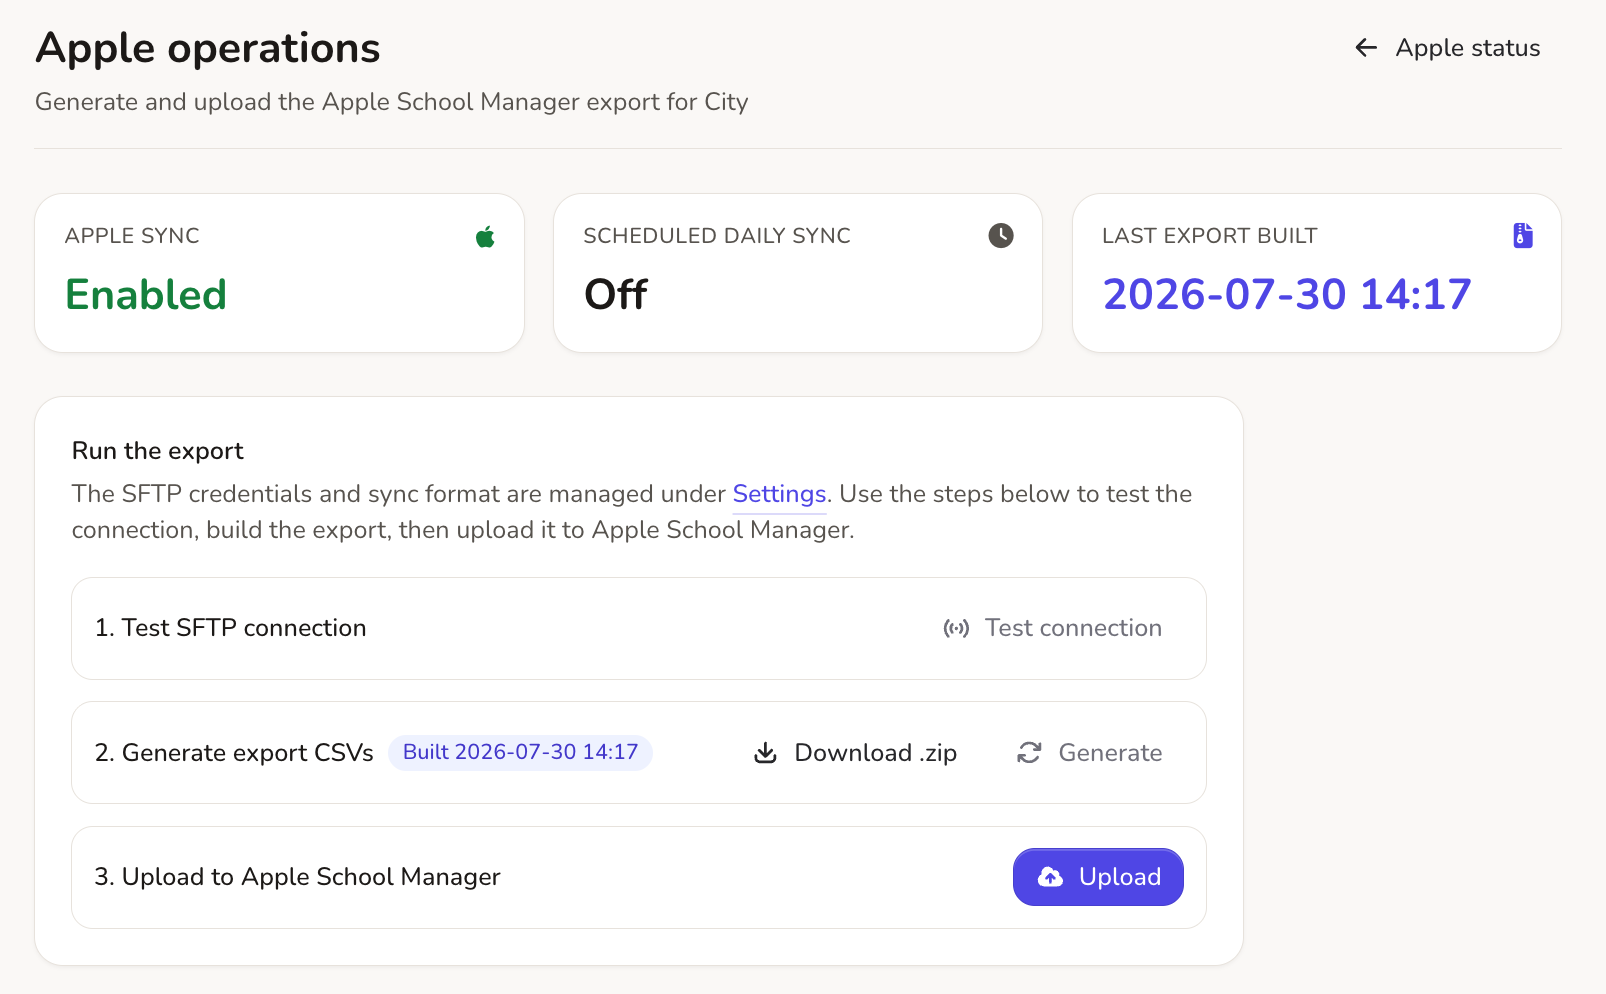Go back to Apple status

(x=1447, y=48)
